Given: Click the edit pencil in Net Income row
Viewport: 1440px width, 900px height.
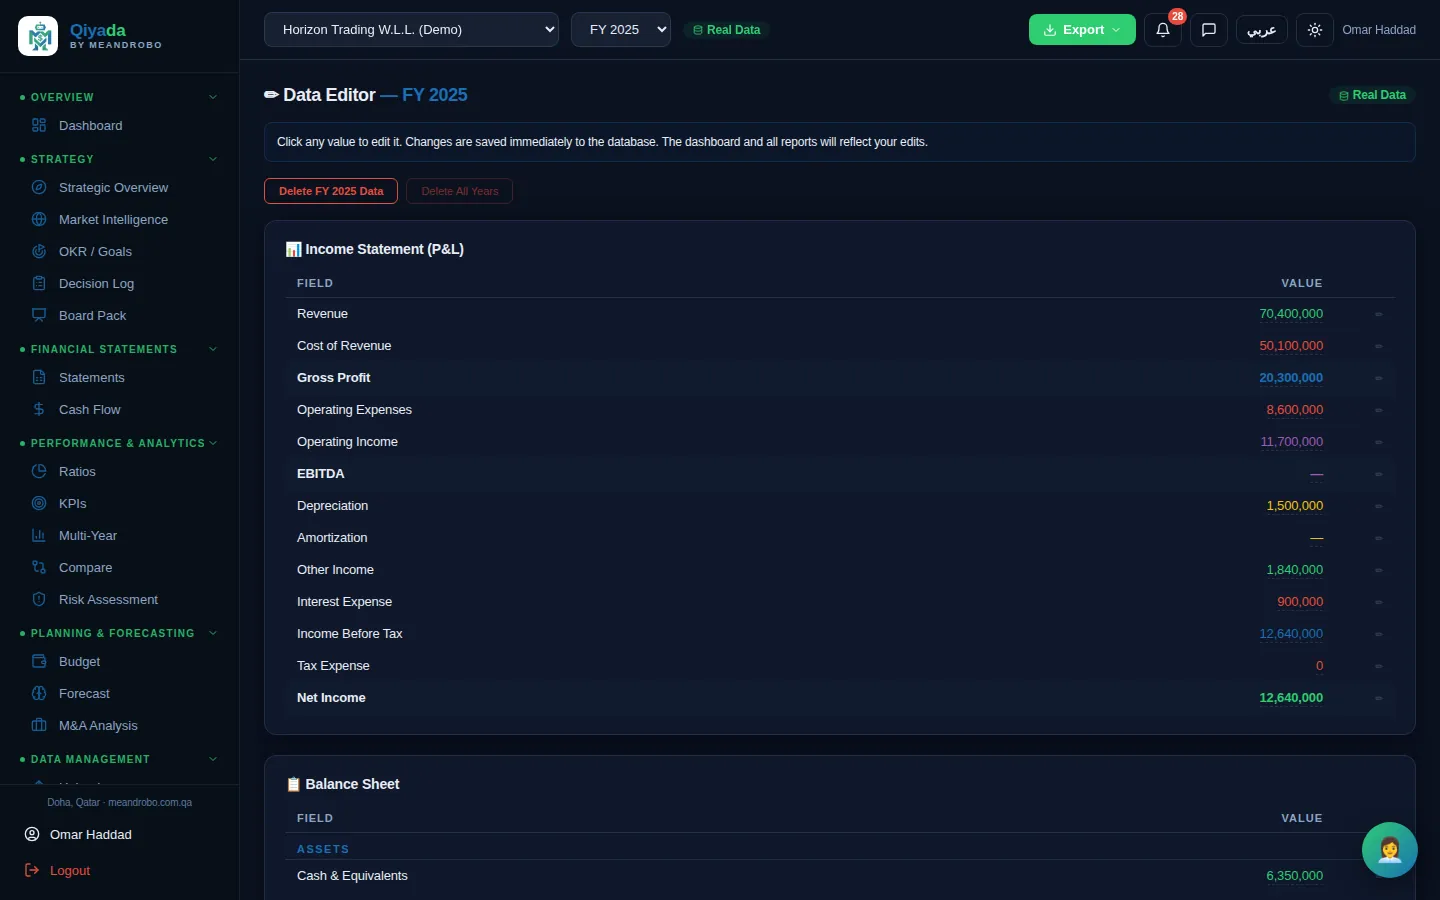Looking at the screenshot, I should [x=1378, y=698].
